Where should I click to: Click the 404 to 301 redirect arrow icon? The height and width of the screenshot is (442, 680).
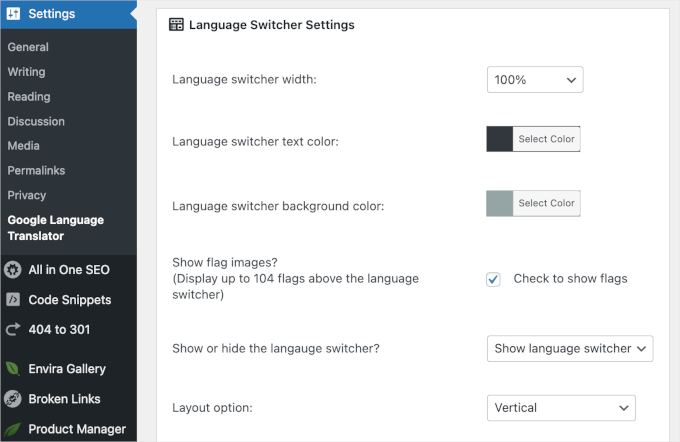pos(13,329)
